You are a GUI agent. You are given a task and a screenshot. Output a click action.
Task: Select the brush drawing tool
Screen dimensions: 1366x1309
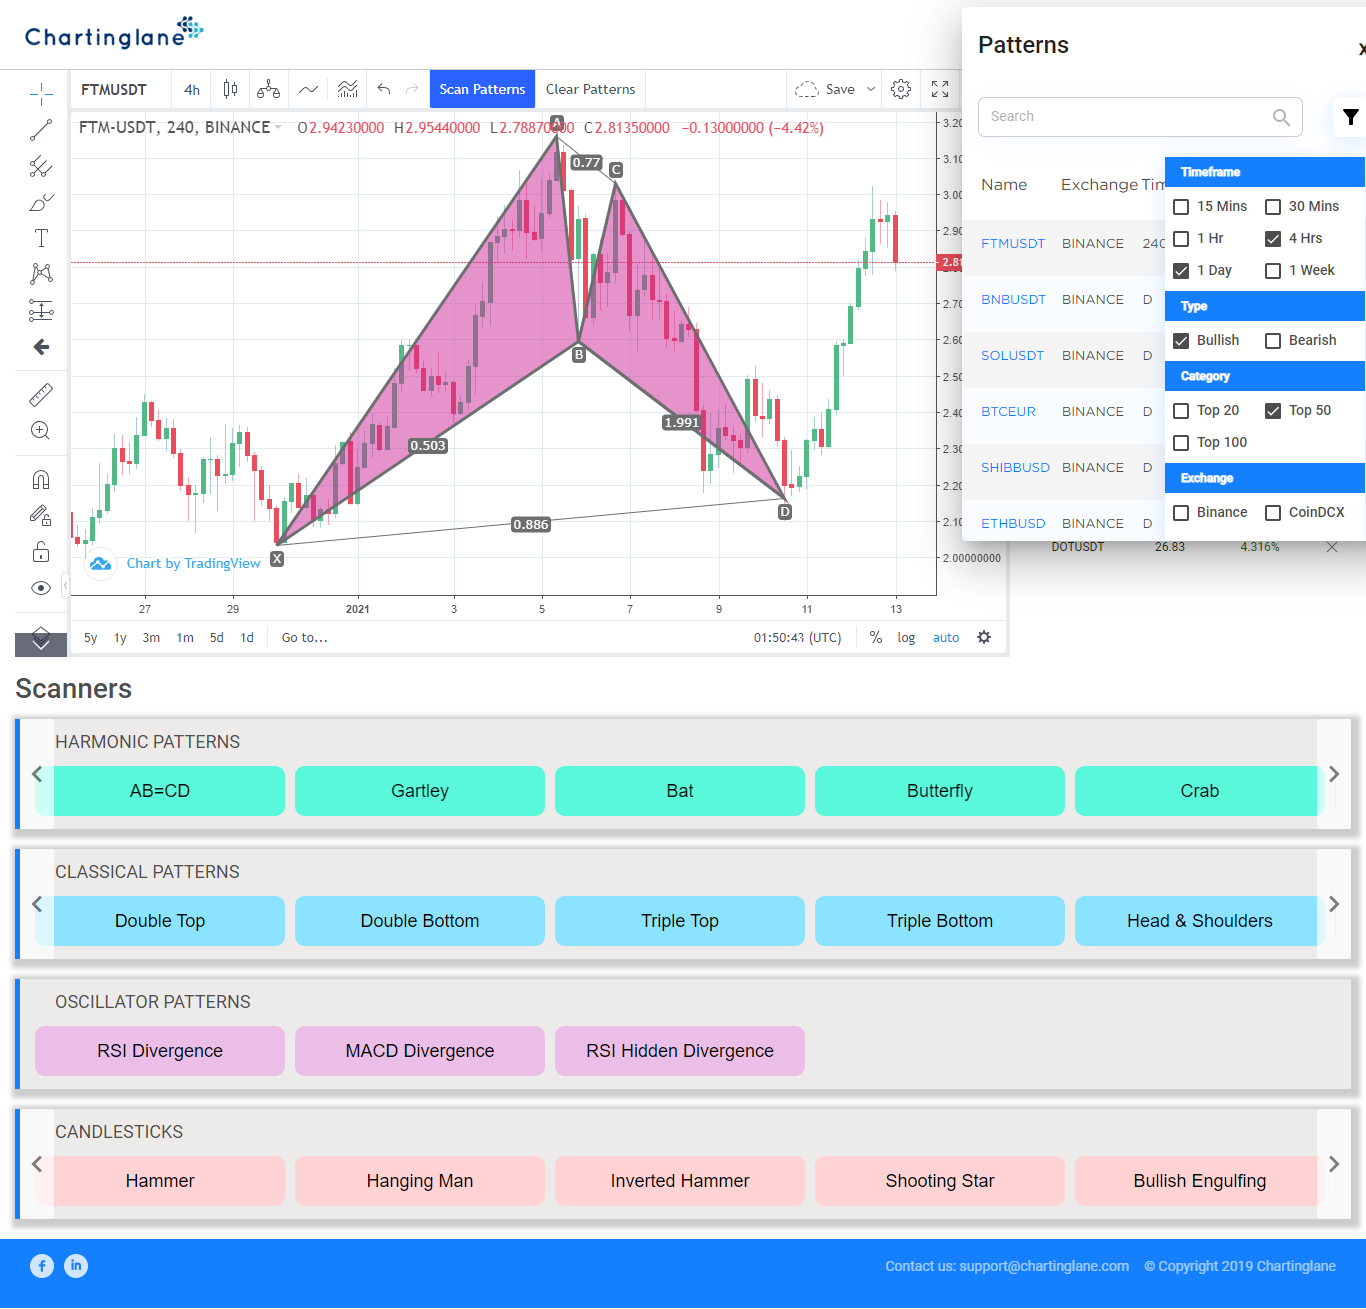click(41, 202)
